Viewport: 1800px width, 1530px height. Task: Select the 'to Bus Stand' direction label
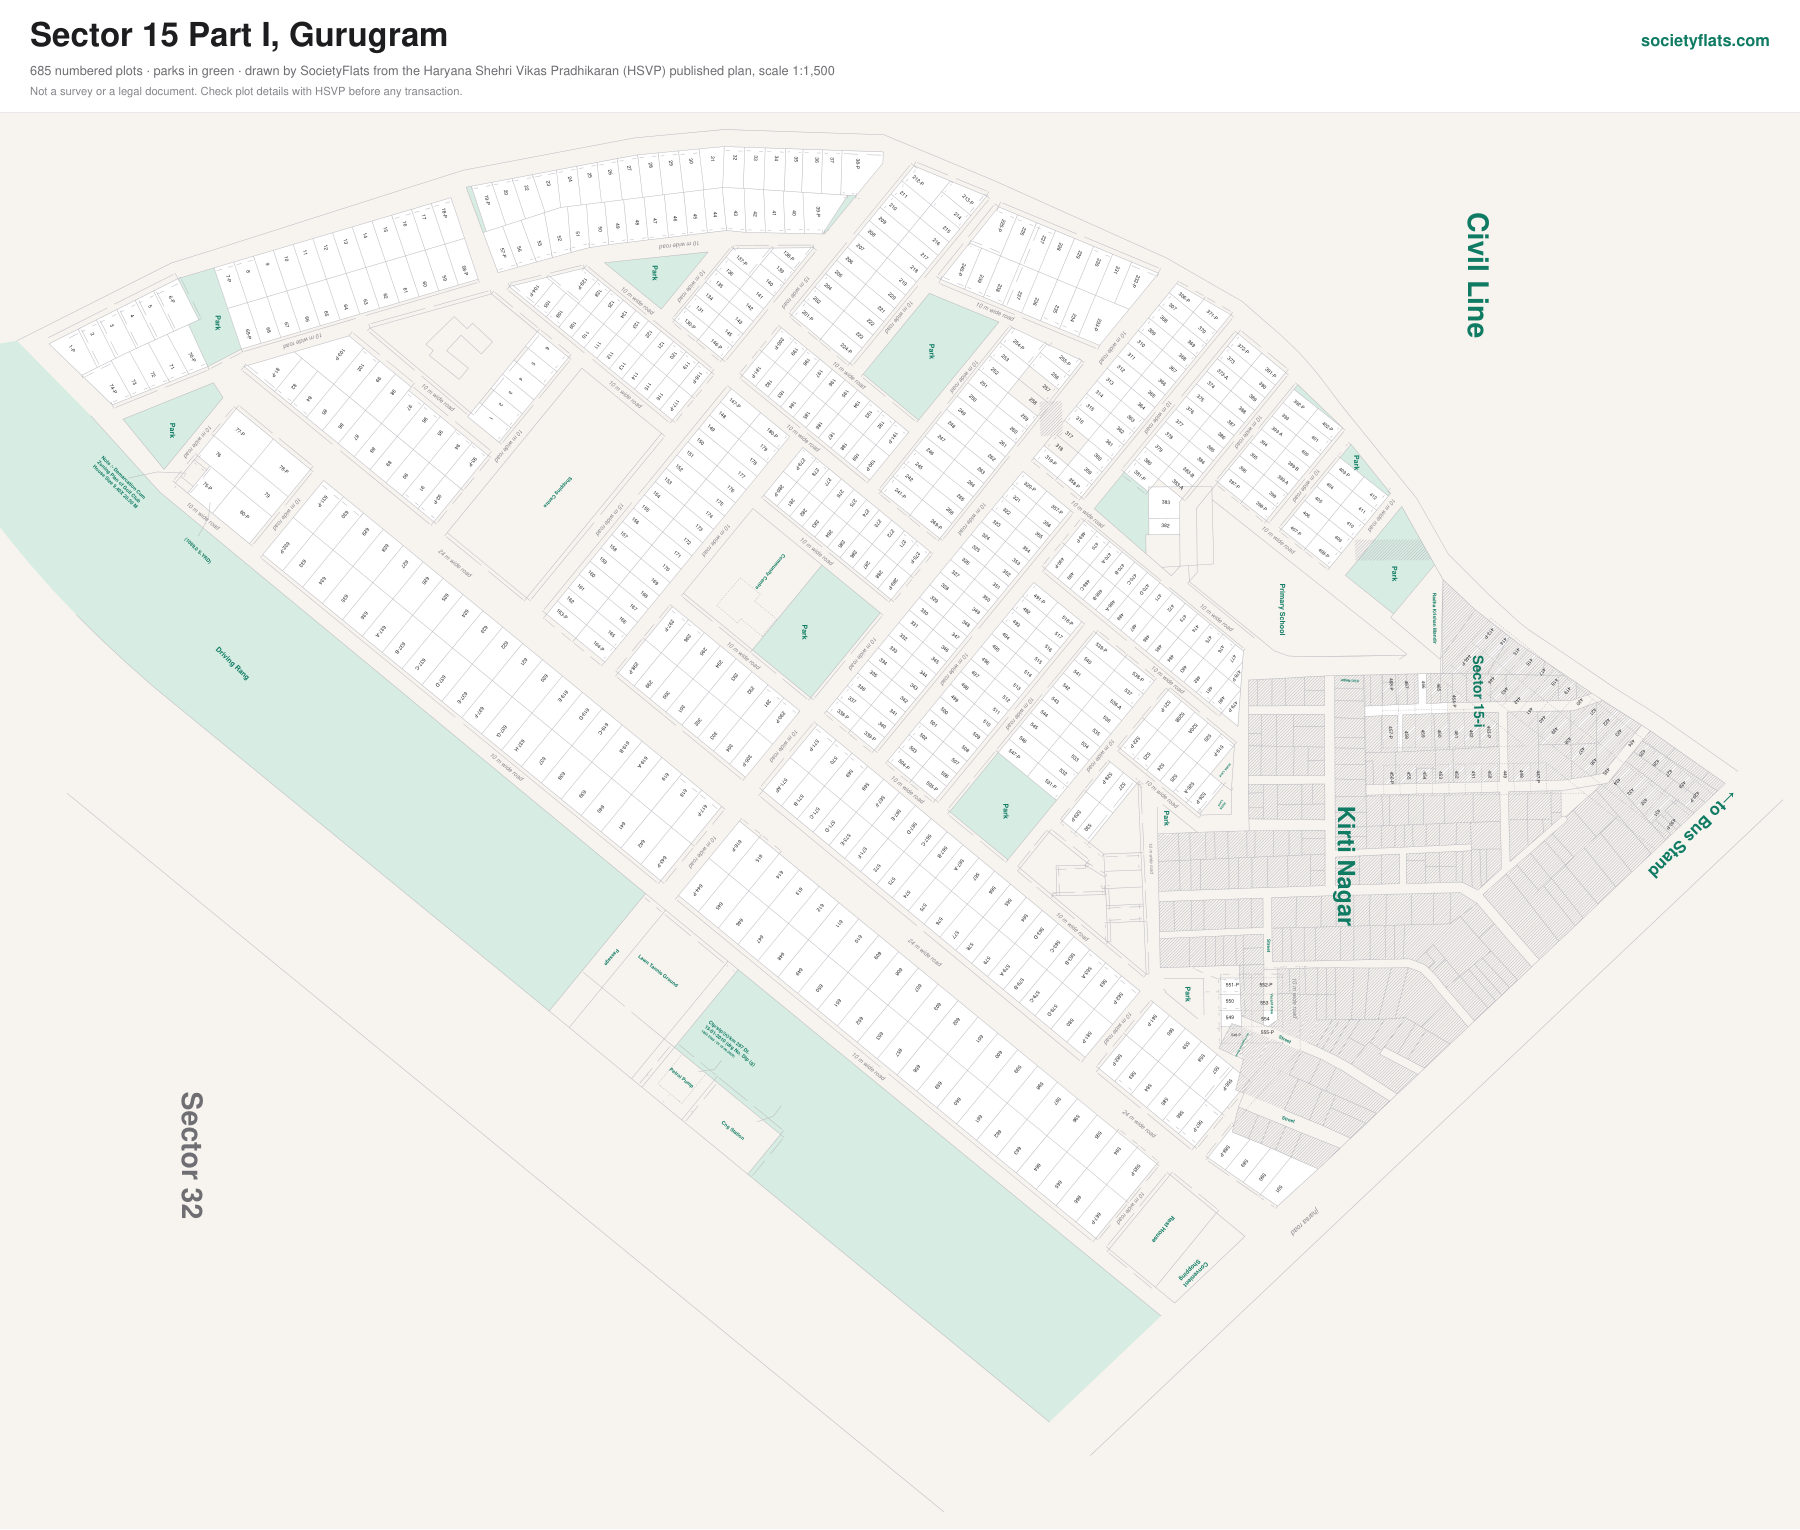[x=1691, y=834]
